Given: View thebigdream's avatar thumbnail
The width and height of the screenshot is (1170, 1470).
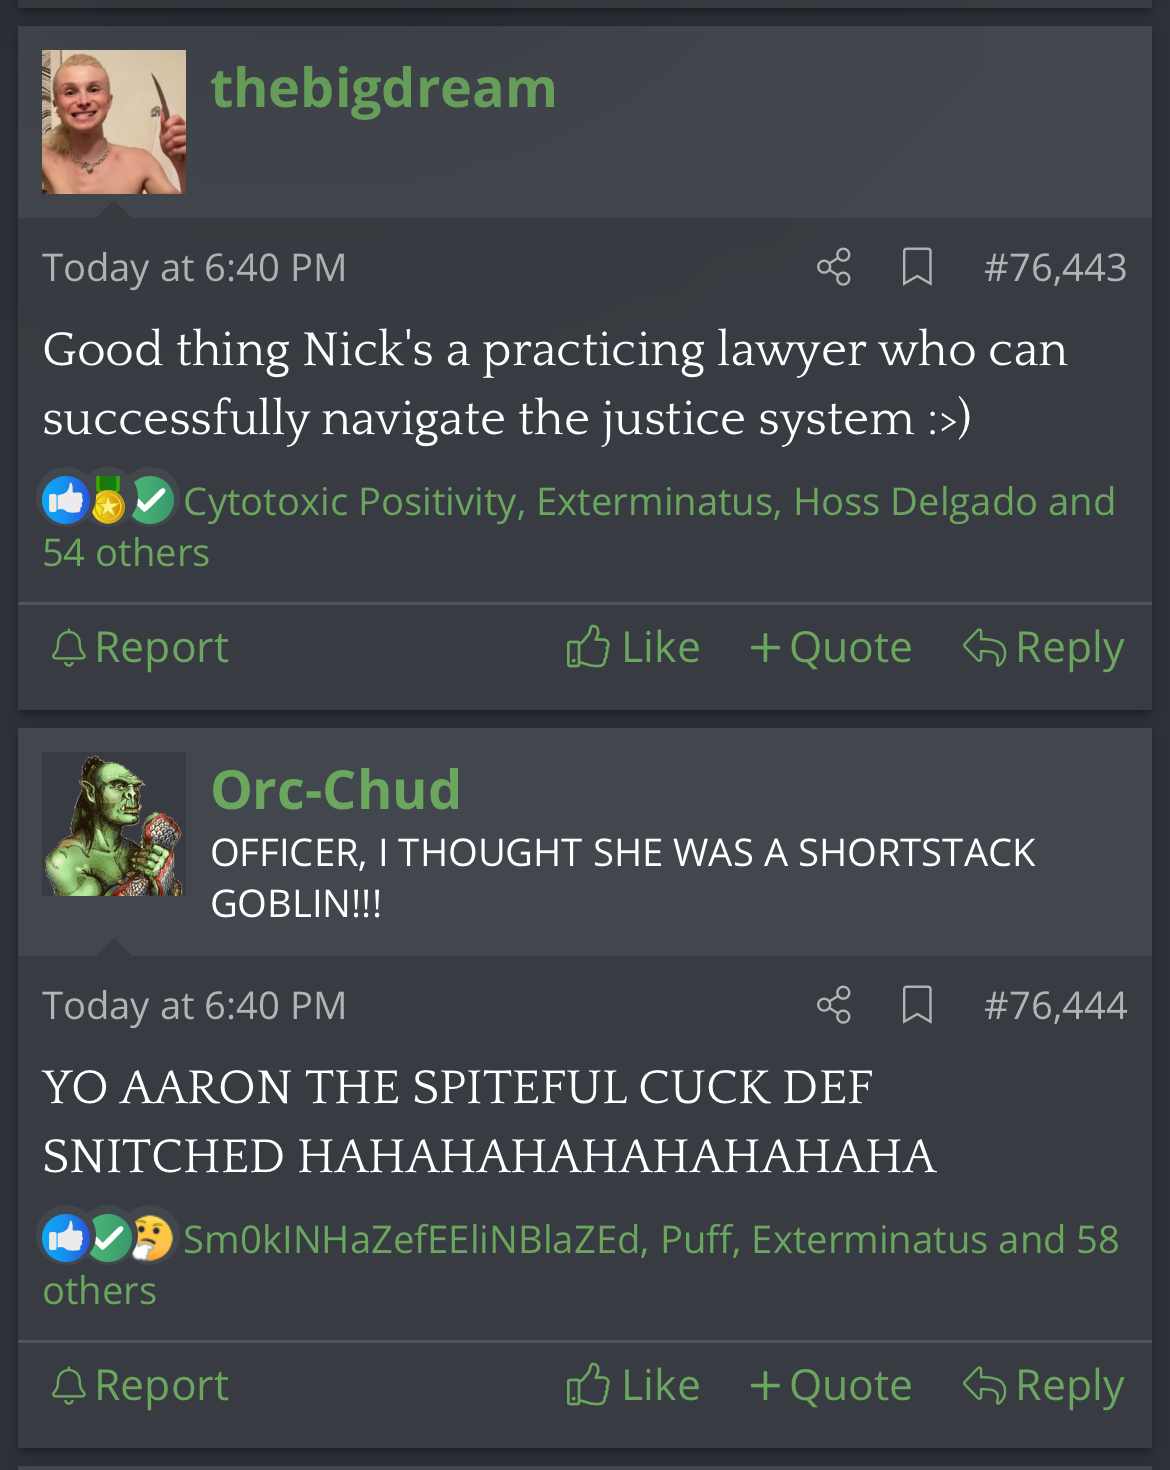Looking at the screenshot, I should pos(114,122).
